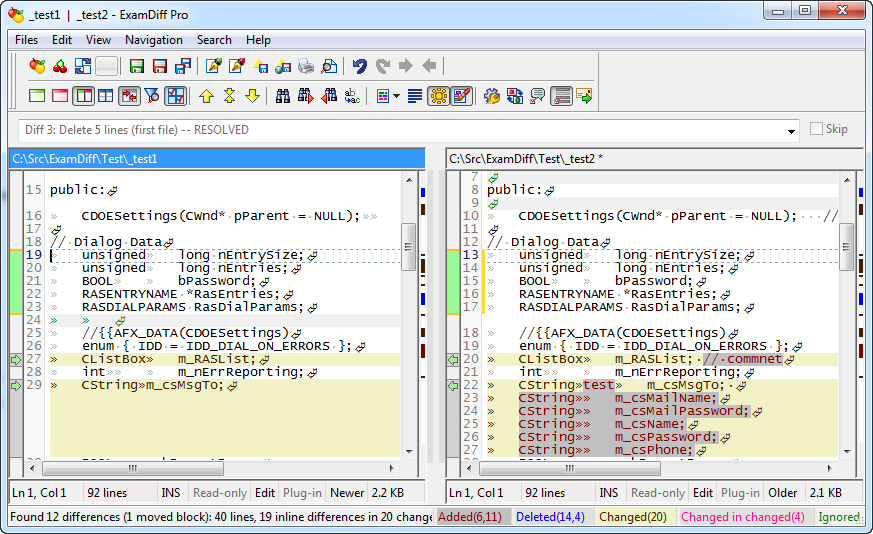Image resolution: width=873 pixels, height=534 pixels.
Task: Click the swap panes icon
Action: pos(83,66)
